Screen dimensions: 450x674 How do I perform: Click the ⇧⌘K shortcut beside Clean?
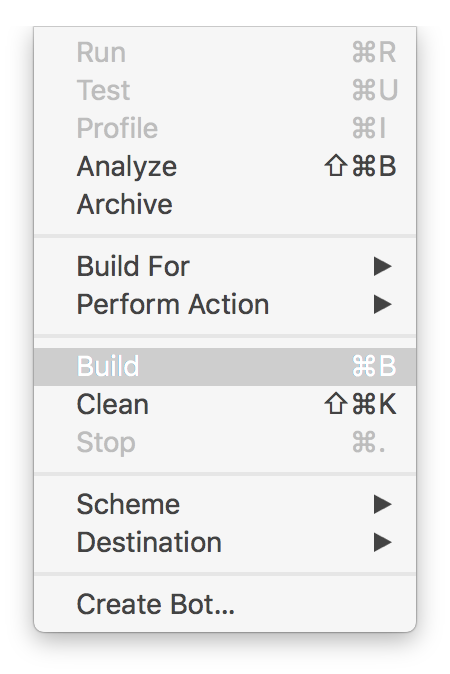360,404
